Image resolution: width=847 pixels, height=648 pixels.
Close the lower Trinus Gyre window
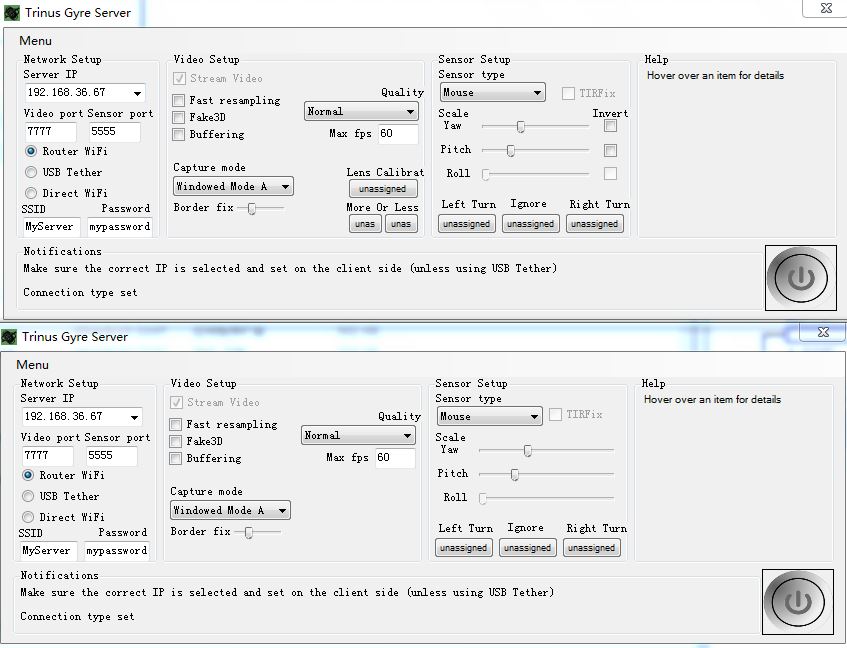point(823,332)
